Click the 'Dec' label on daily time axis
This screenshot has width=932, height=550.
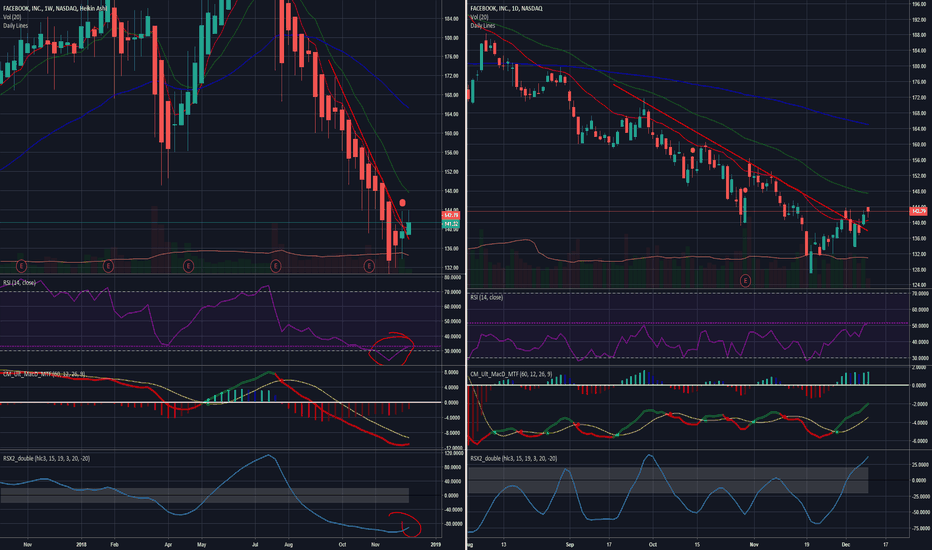[846, 544]
